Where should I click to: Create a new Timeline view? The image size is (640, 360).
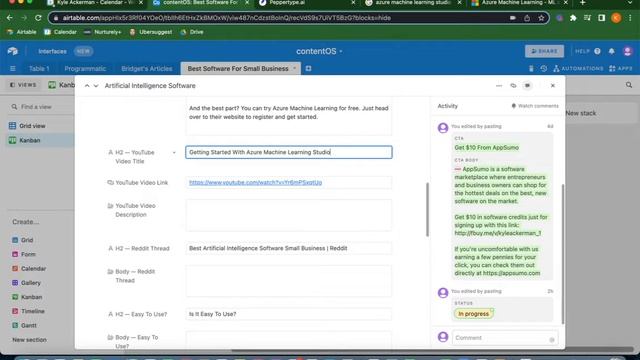[x=33, y=311]
